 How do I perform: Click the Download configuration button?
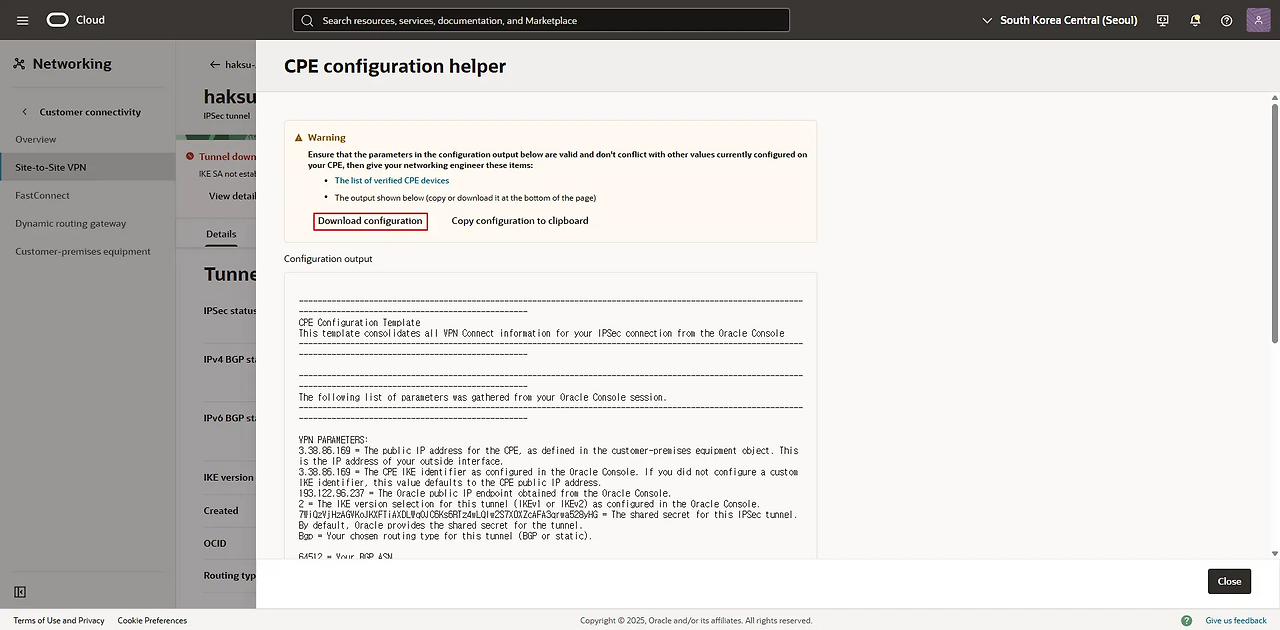(x=370, y=221)
